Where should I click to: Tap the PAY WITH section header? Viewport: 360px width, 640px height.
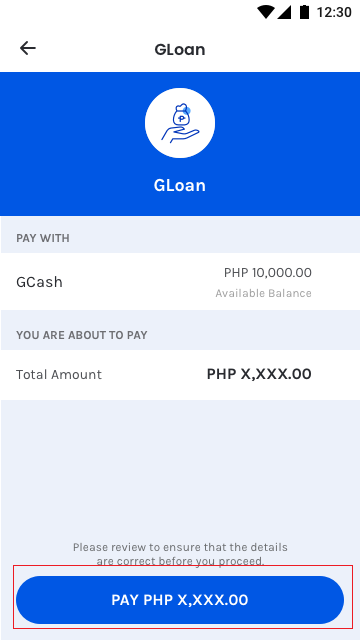click(43, 238)
